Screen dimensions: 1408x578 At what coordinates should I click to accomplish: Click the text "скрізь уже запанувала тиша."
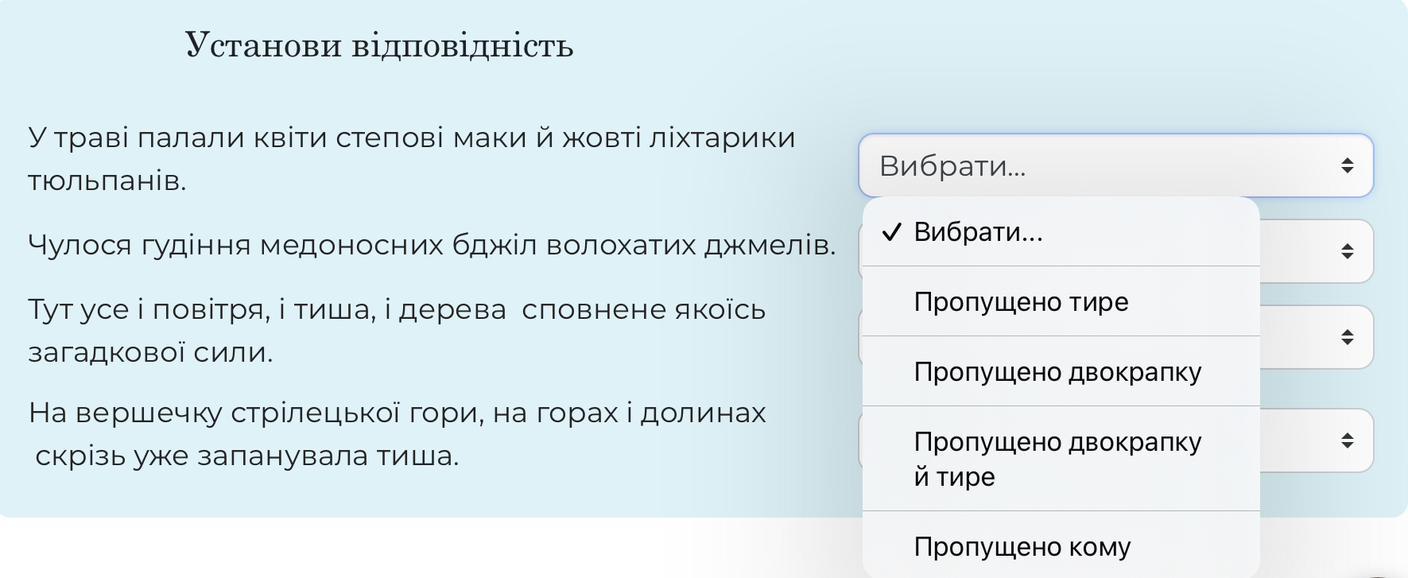click(x=247, y=456)
